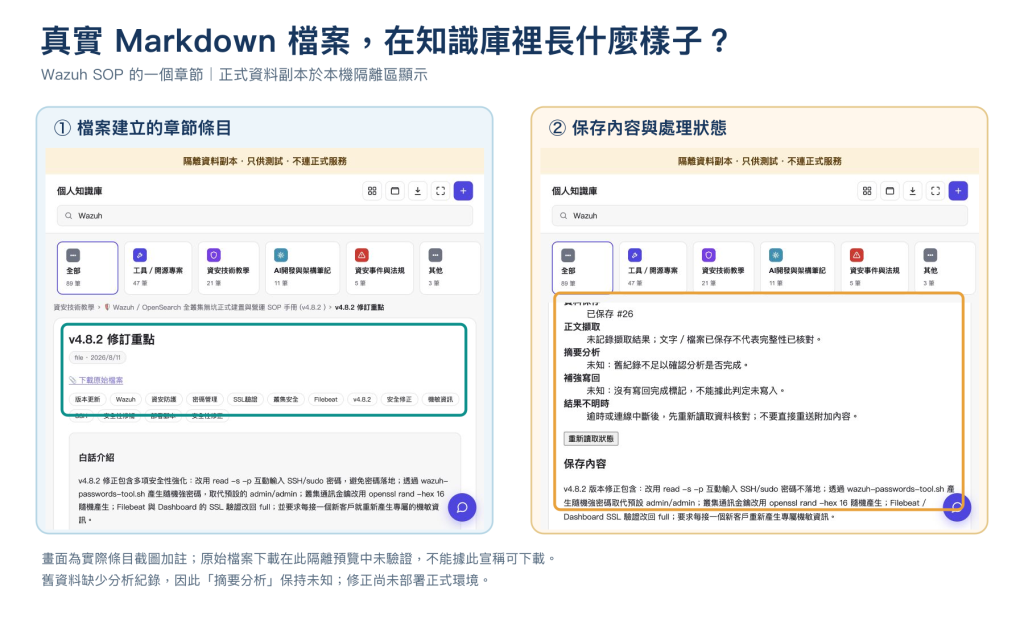
Task: Enter fullscreen mode in panel ②
Action: (936, 191)
